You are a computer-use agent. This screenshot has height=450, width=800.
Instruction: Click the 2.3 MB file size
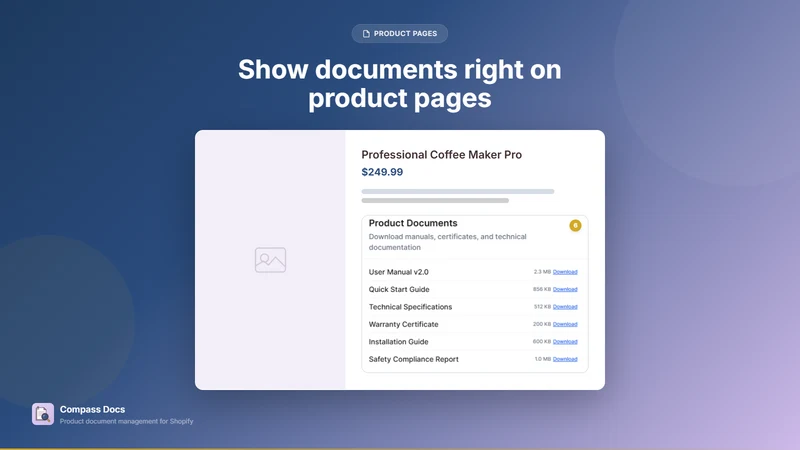542,272
